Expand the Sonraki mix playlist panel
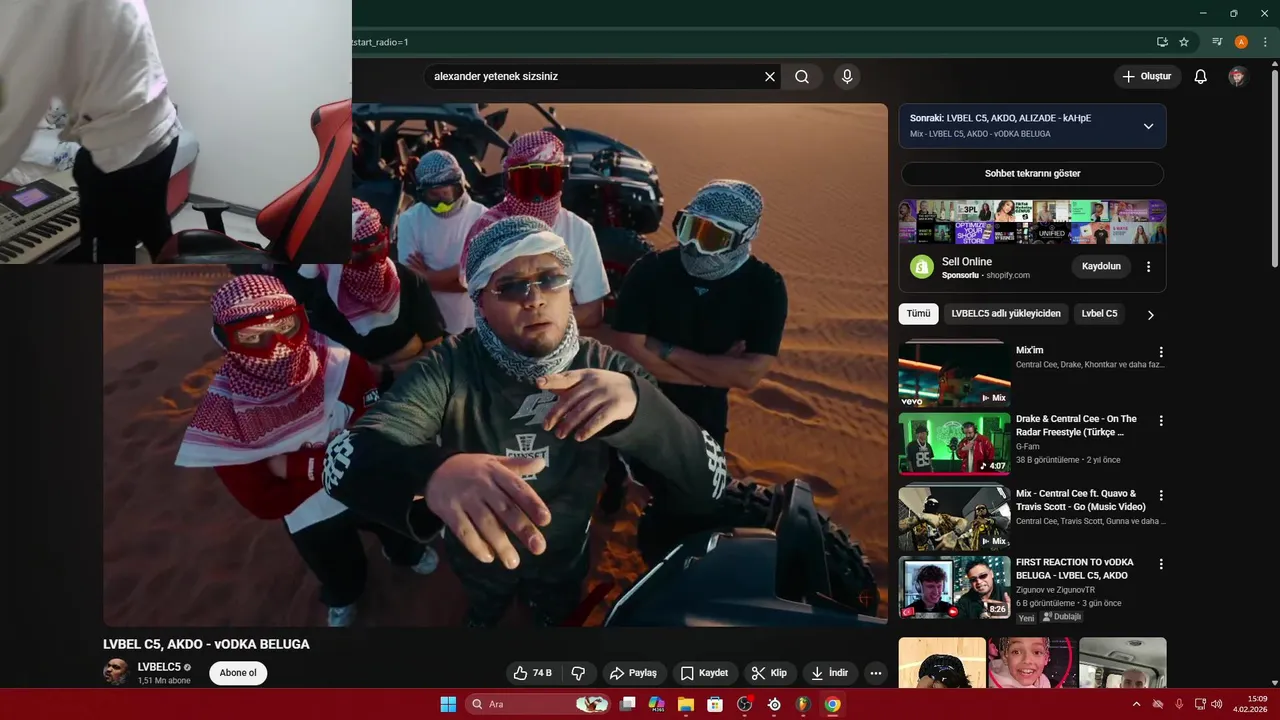Viewport: 1280px width, 720px height. click(x=1148, y=126)
